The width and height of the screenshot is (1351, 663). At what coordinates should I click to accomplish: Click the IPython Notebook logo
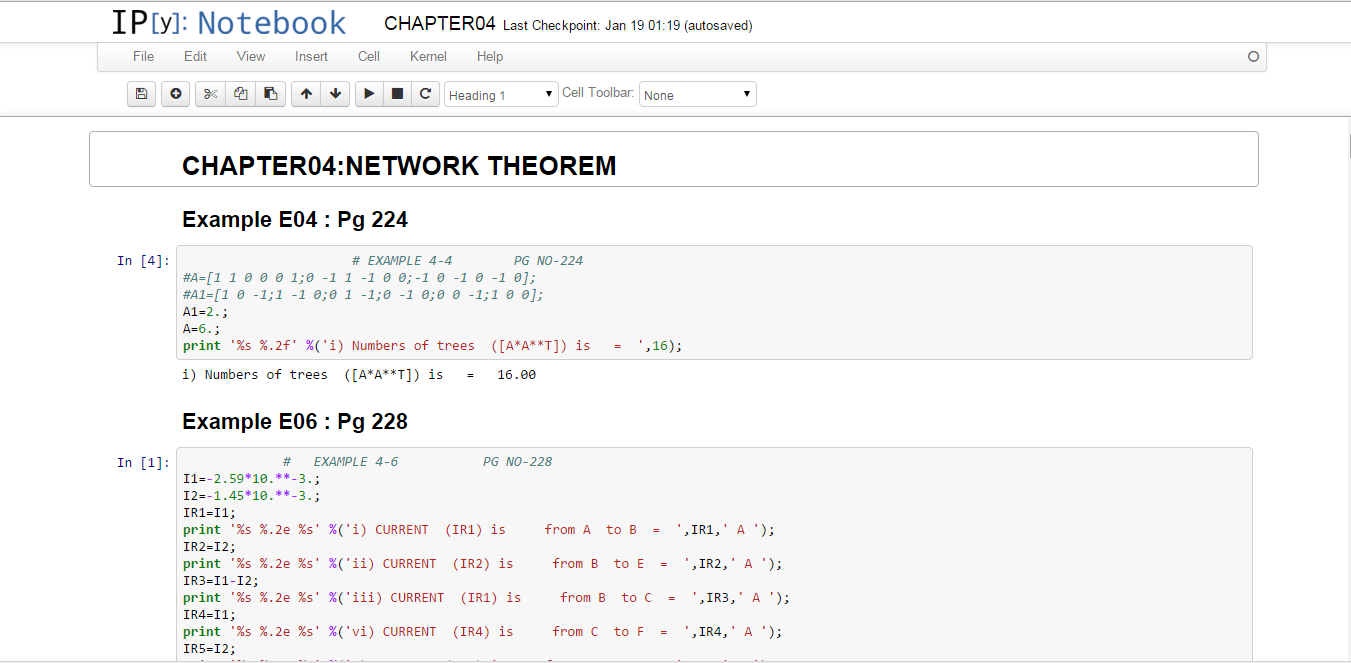pos(228,23)
